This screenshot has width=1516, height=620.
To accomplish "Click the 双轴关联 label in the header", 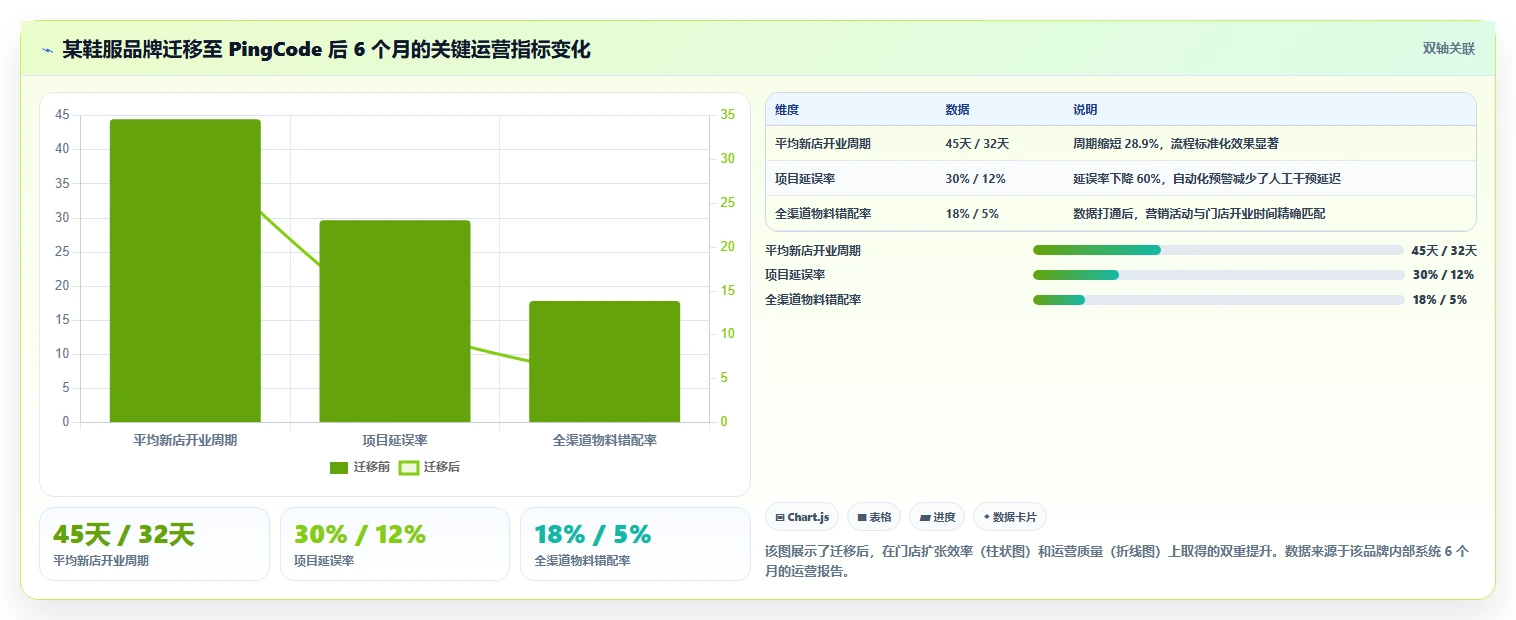I will click(x=1449, y=48).
